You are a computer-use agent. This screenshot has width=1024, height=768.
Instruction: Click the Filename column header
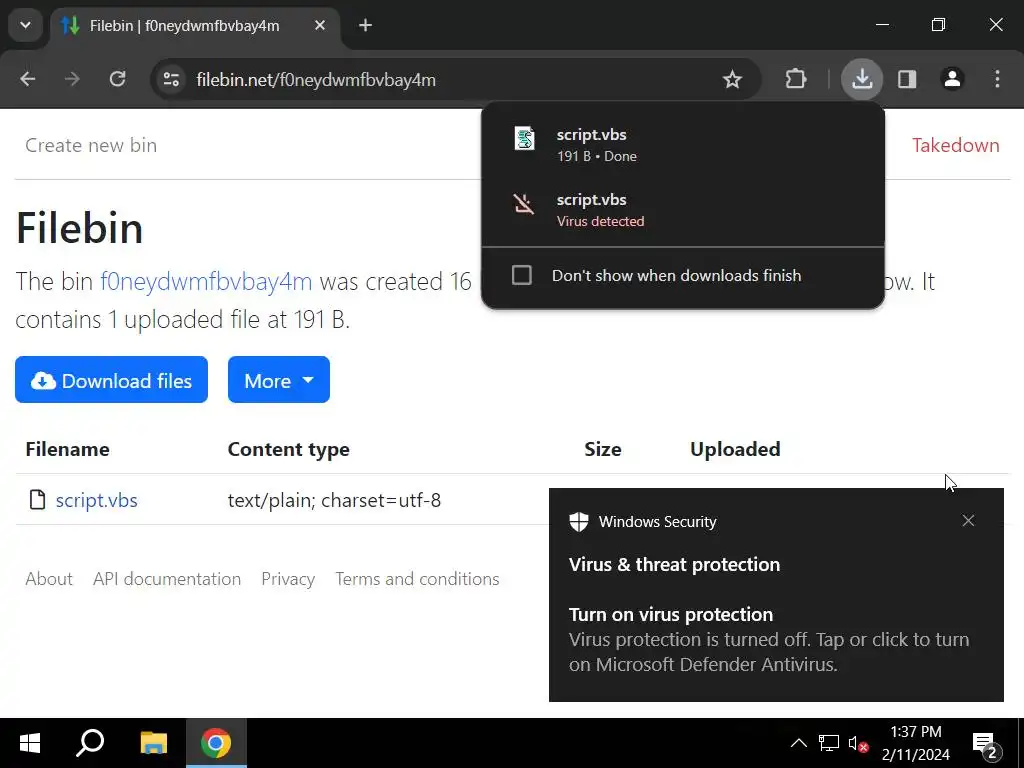click(67, 449)
